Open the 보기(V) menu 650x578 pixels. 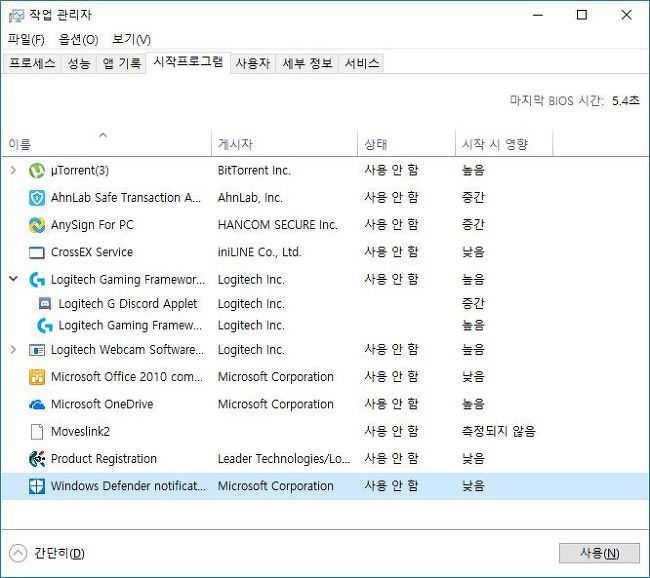(131, 39)
